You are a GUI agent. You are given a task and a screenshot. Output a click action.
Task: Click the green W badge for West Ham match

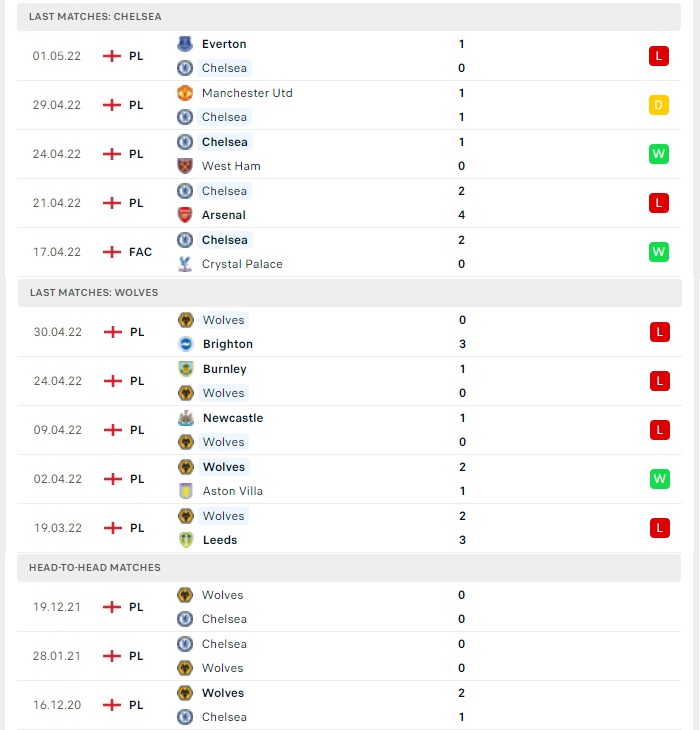(x=659, y=154)
